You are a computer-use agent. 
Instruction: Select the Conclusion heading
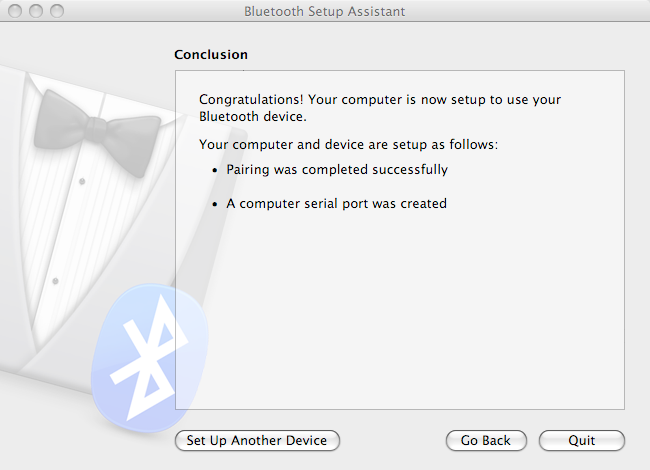(x=211, y=55)
